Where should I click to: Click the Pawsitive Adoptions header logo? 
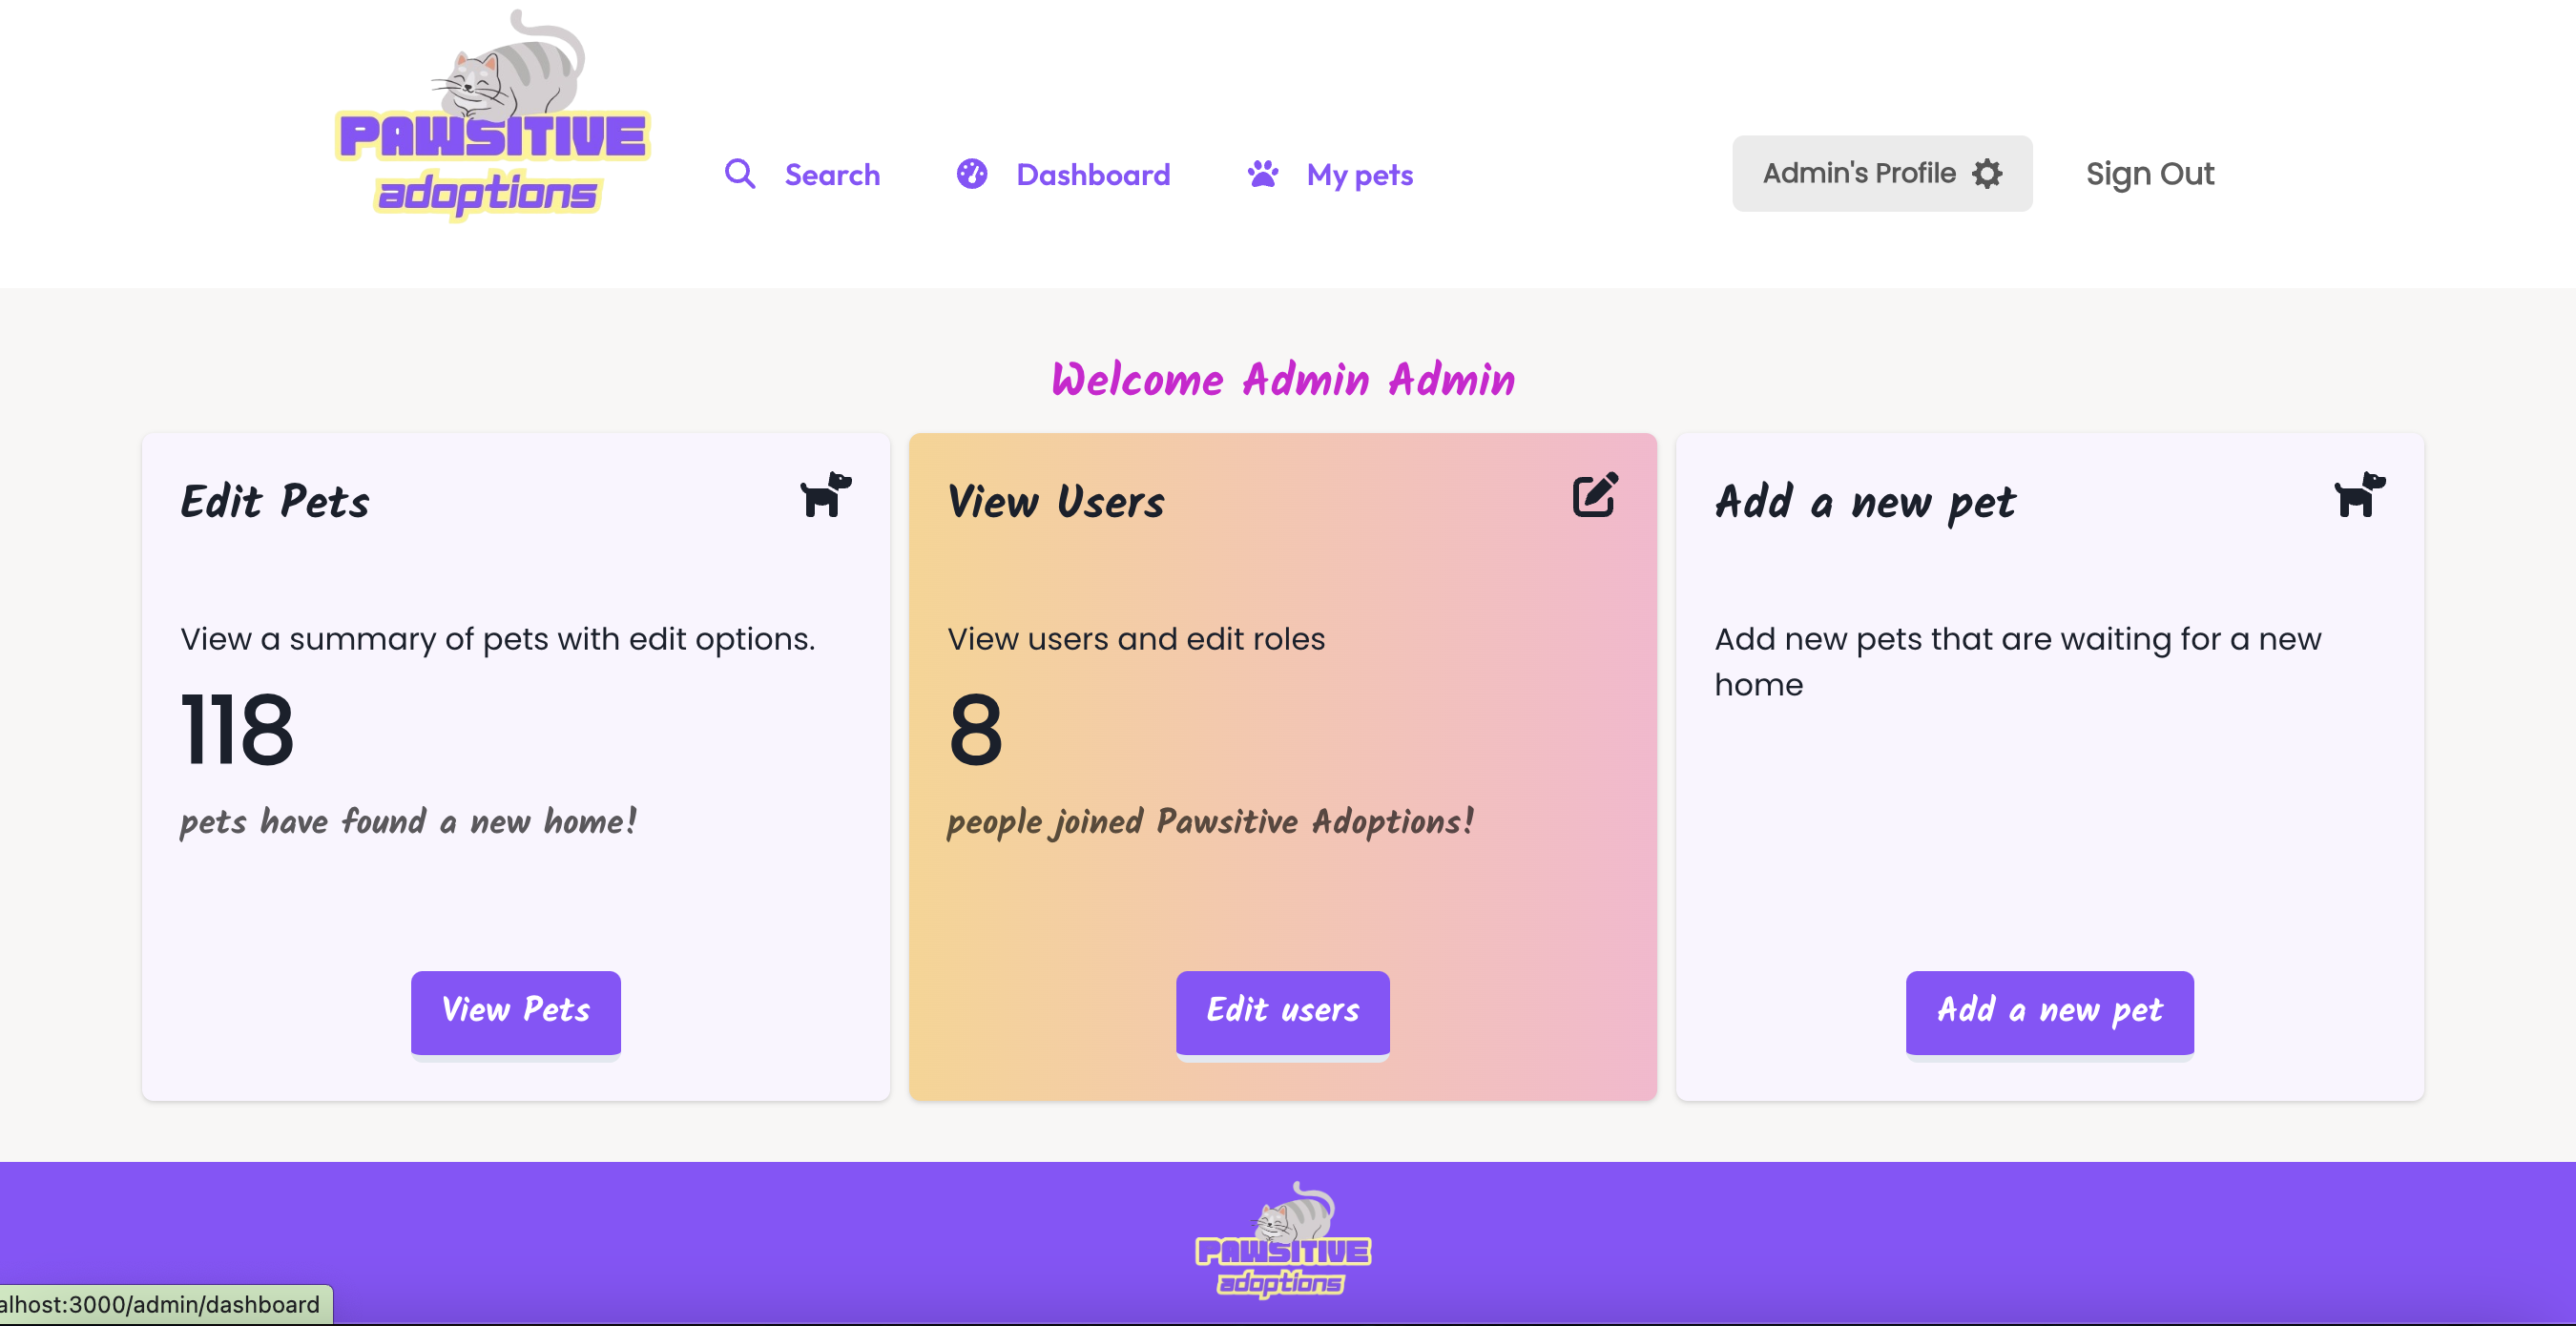point(493,116)
